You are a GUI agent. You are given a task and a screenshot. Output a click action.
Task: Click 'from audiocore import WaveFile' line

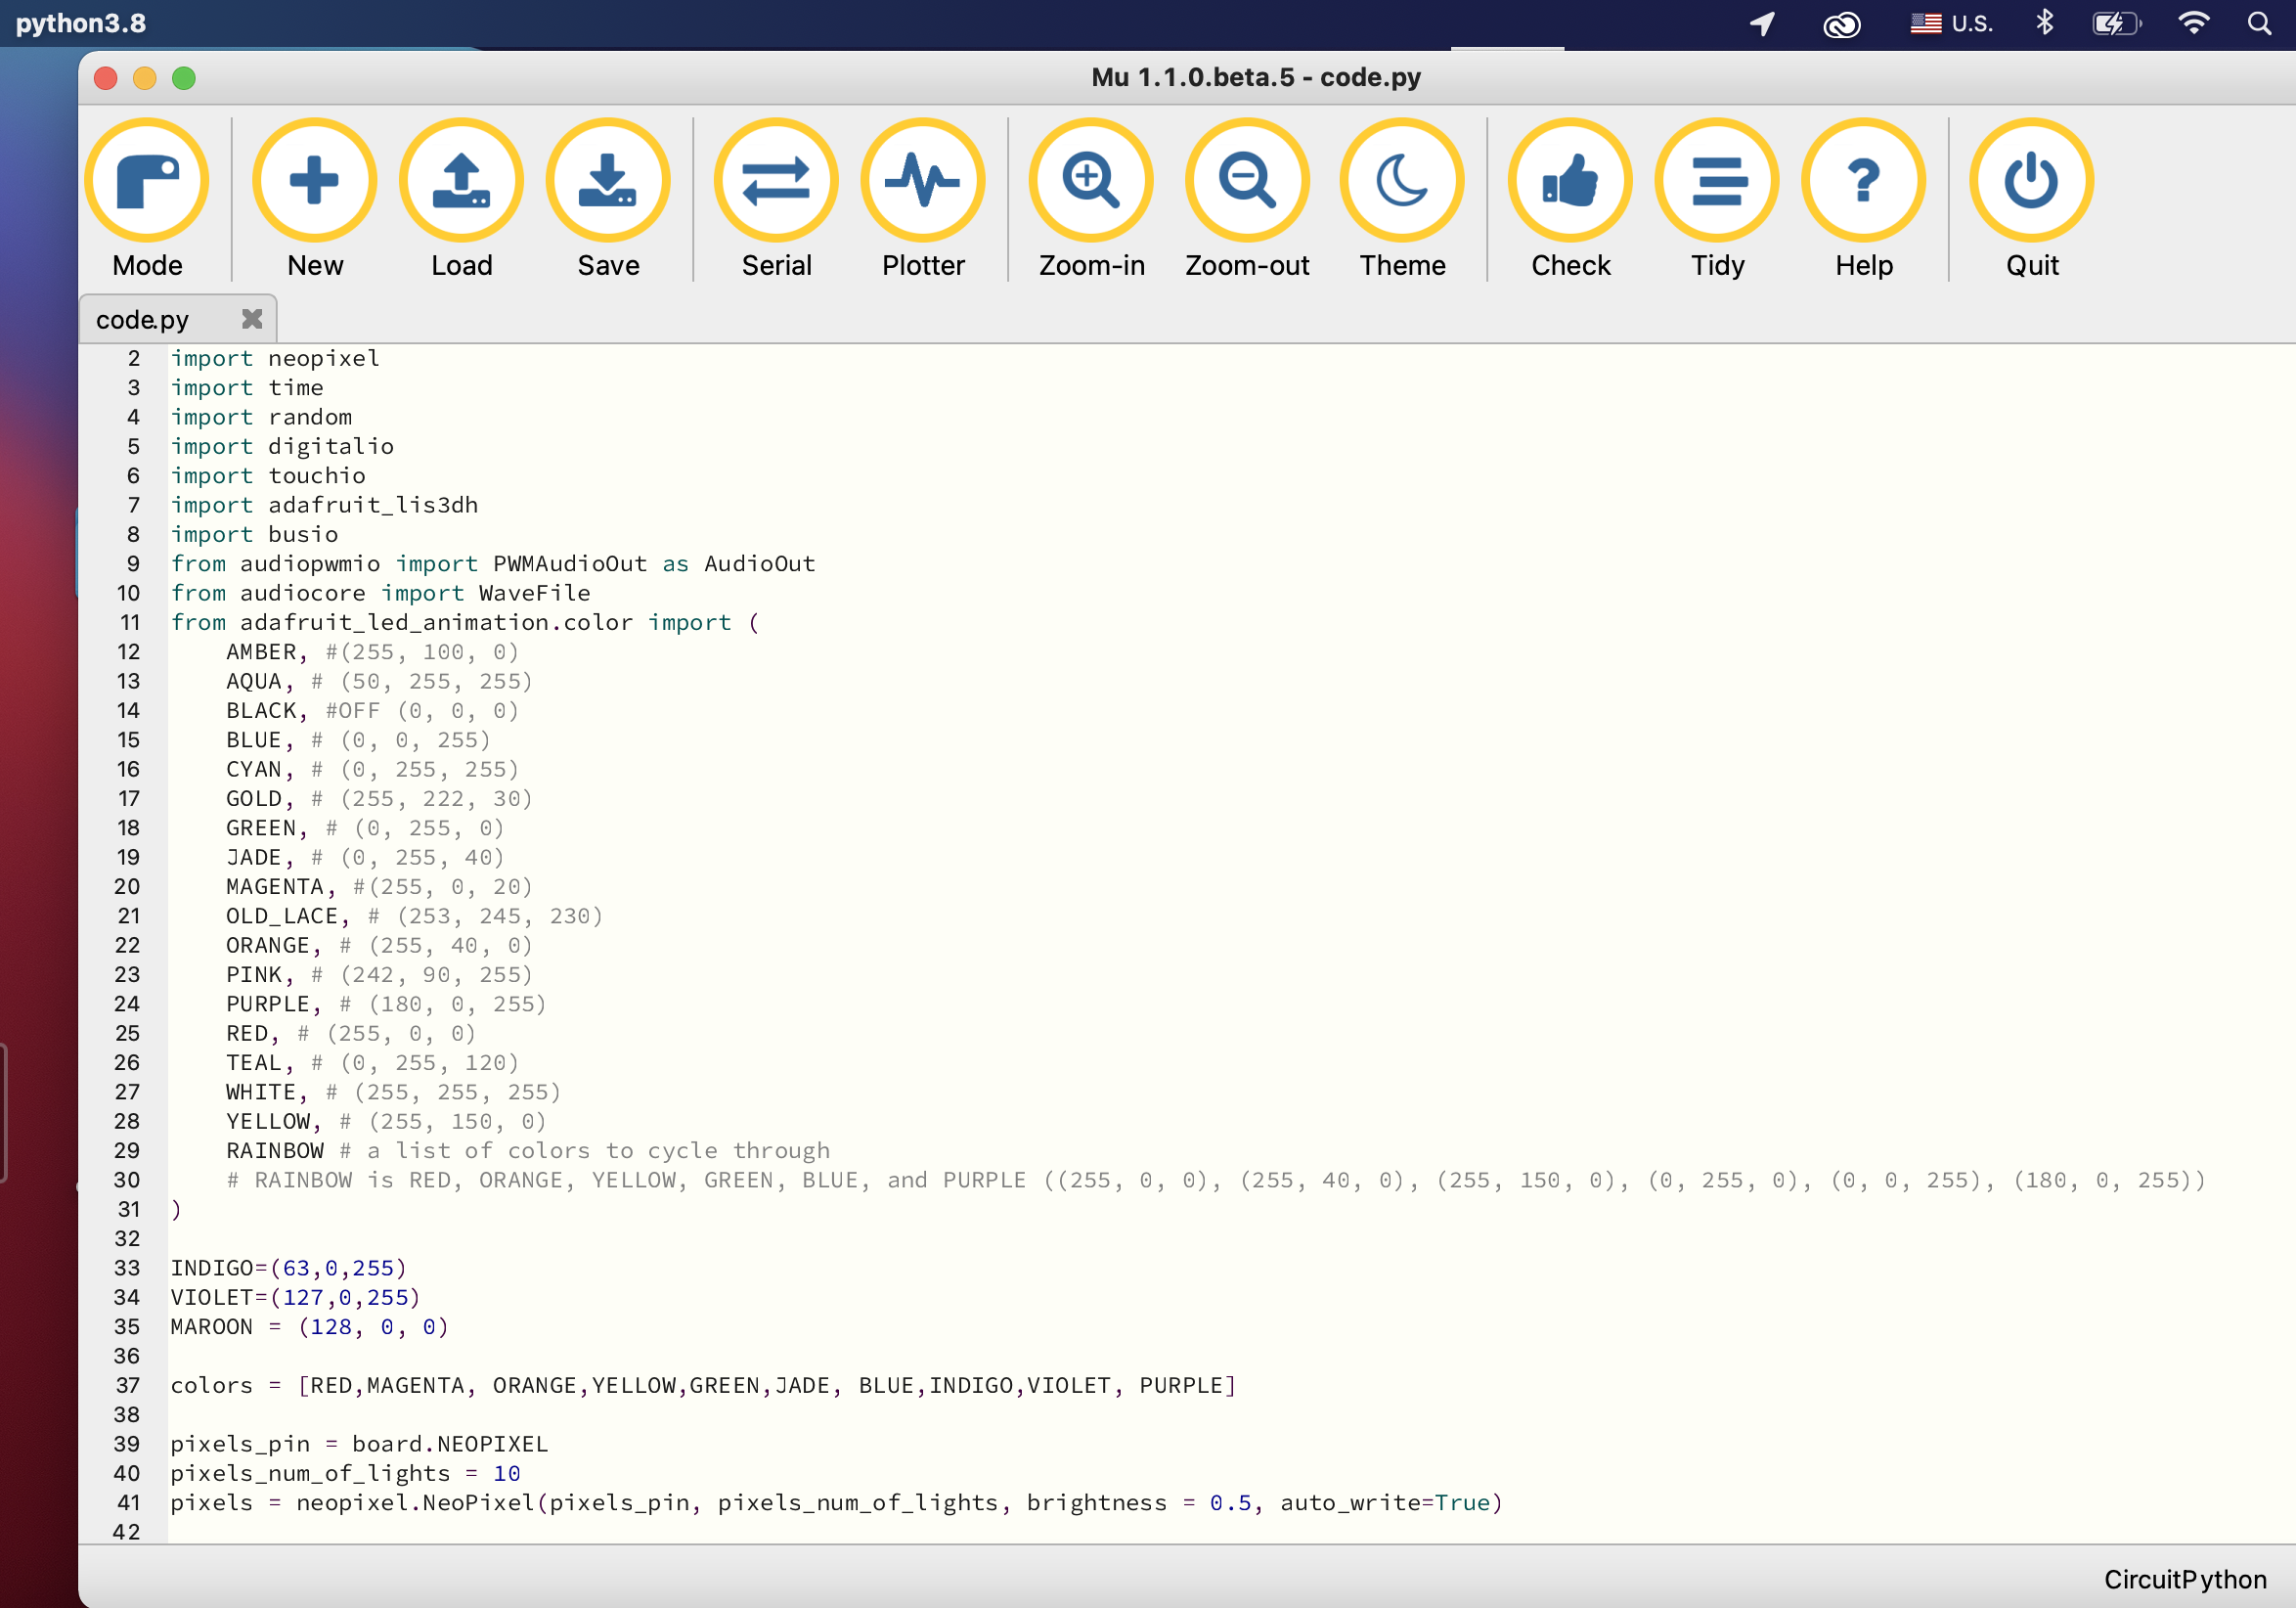point(380,593)
